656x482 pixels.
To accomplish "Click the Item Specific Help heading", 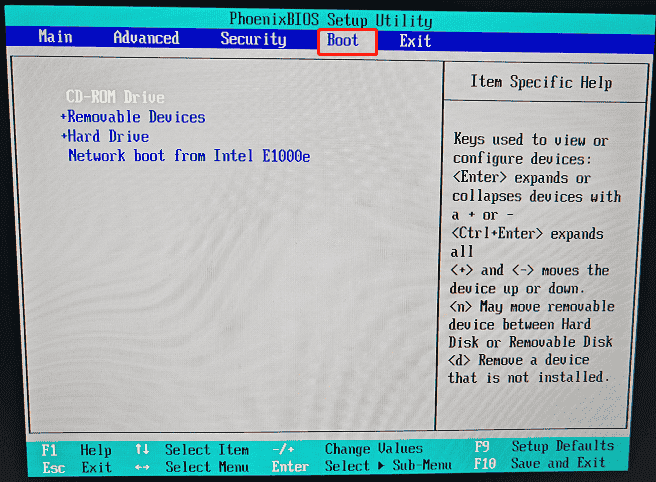I will (541, 83).
